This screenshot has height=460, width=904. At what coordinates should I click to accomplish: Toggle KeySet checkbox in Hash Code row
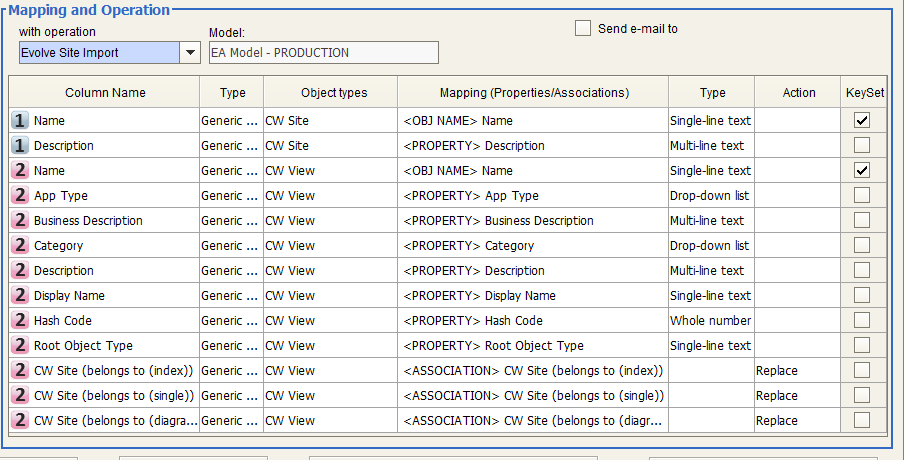861,320
